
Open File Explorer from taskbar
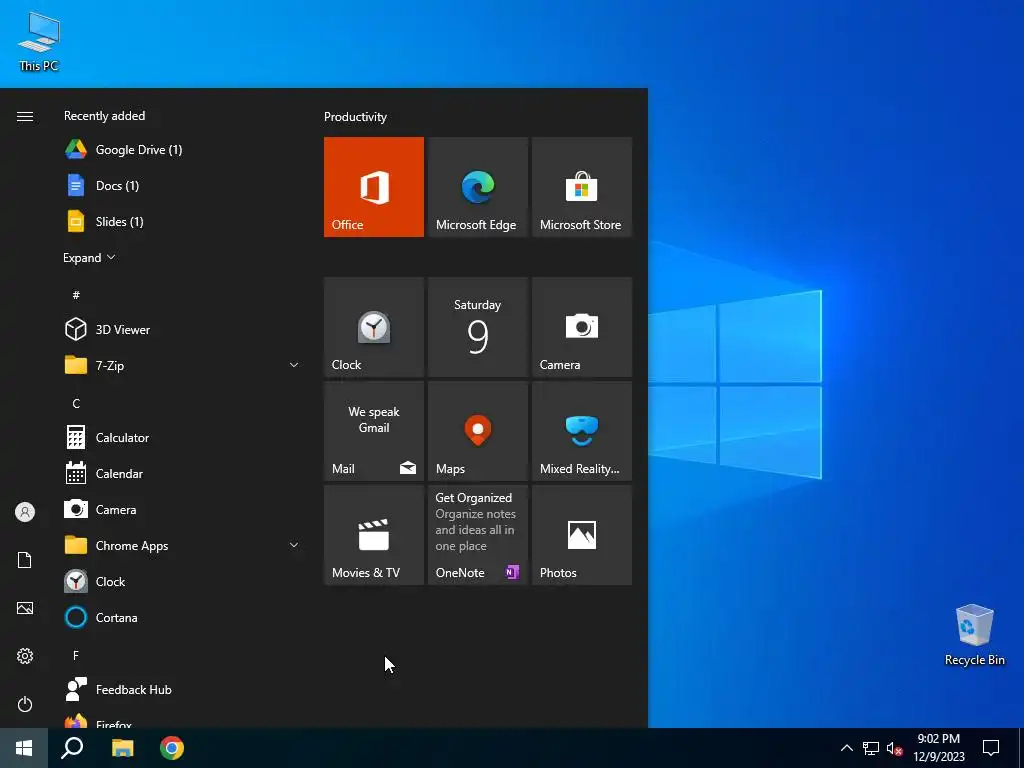122,748
